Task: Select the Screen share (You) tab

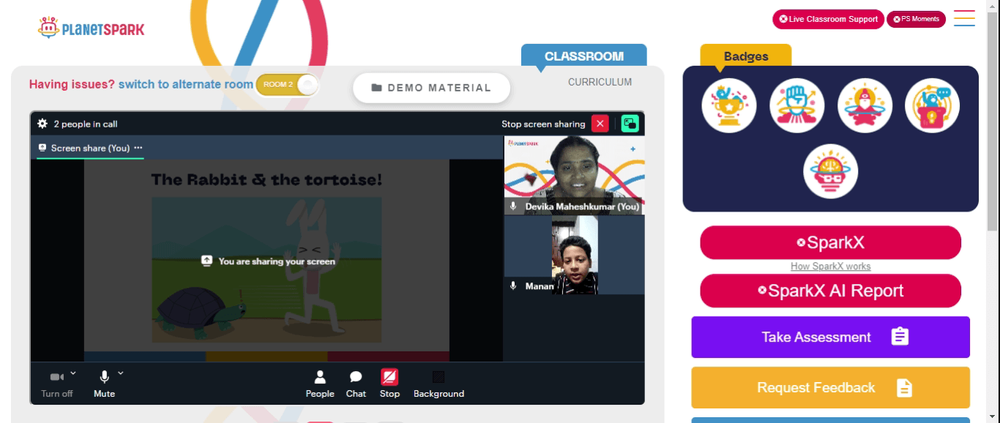Action: click(90, 148)
